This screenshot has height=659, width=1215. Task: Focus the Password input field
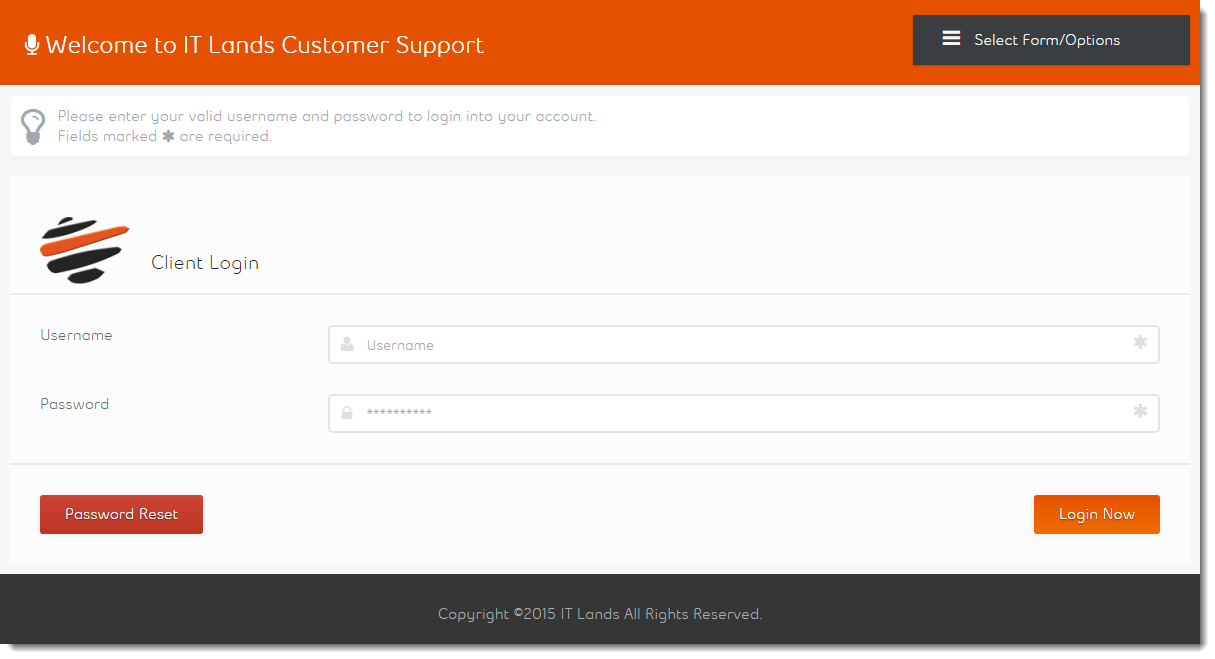744,413
